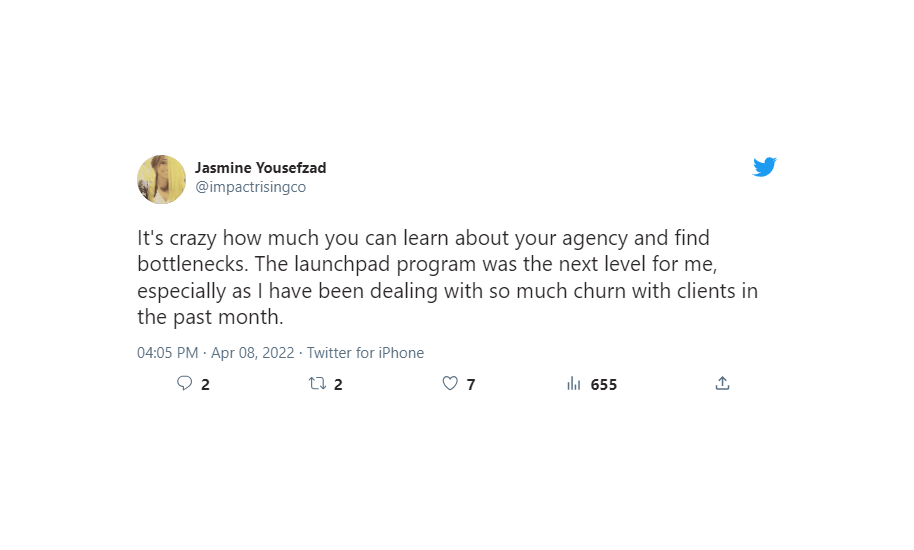Image resolution: width=914 pixels, height=550 pixels.
Task: Click the retweet arrows icon
Action: pos(317,383)
